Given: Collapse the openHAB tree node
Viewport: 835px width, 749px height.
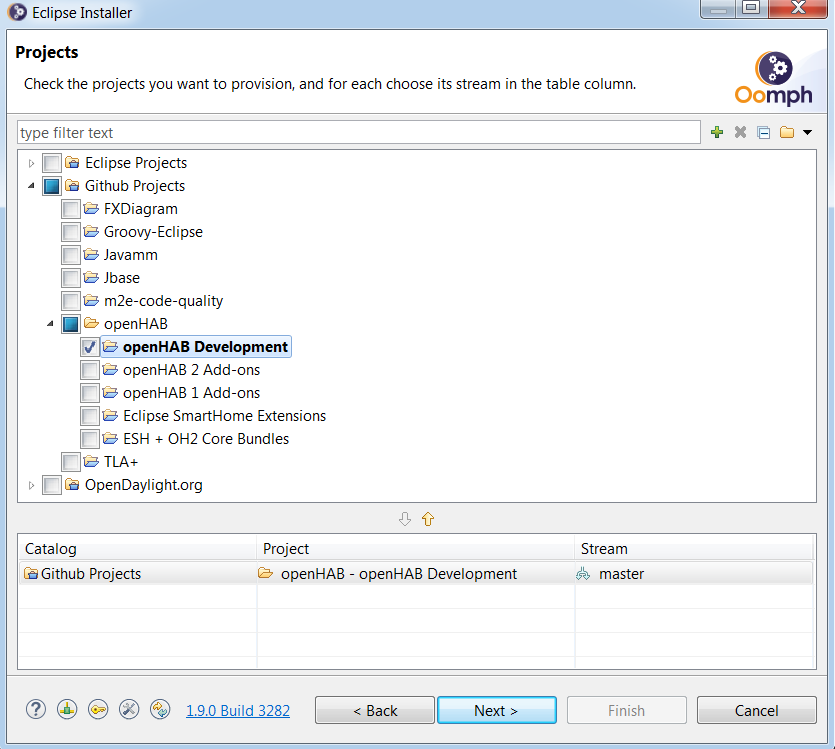Looking at the screenshot, I should 51,324.
